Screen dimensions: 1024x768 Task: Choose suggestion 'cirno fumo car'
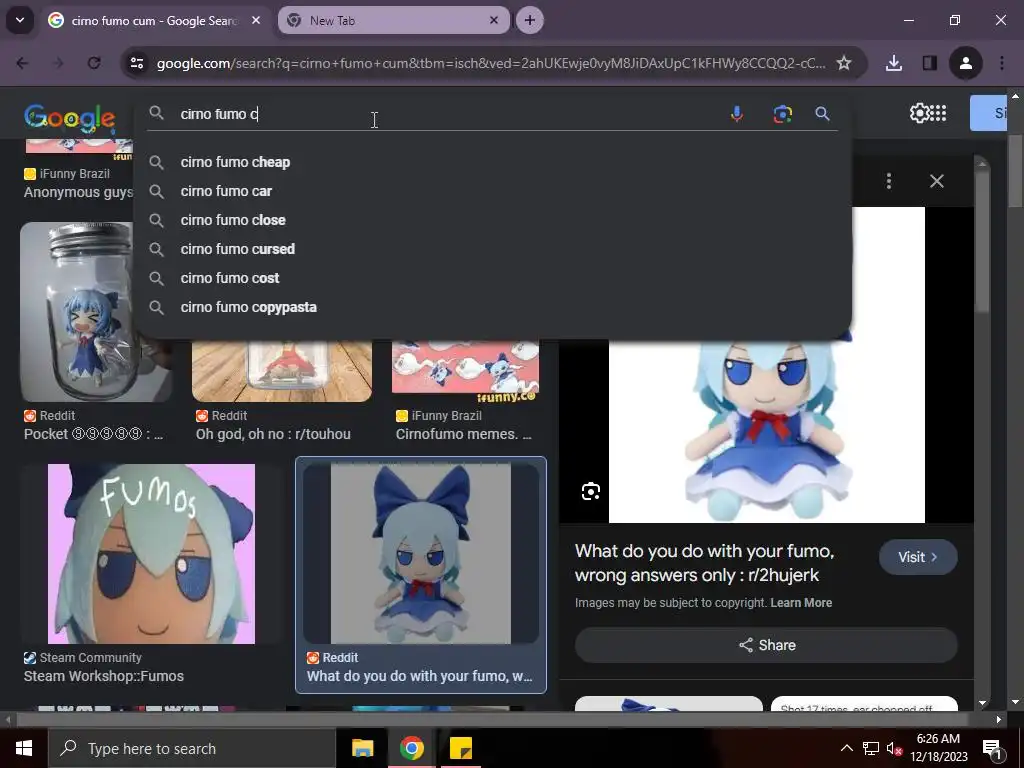point(493,191)
